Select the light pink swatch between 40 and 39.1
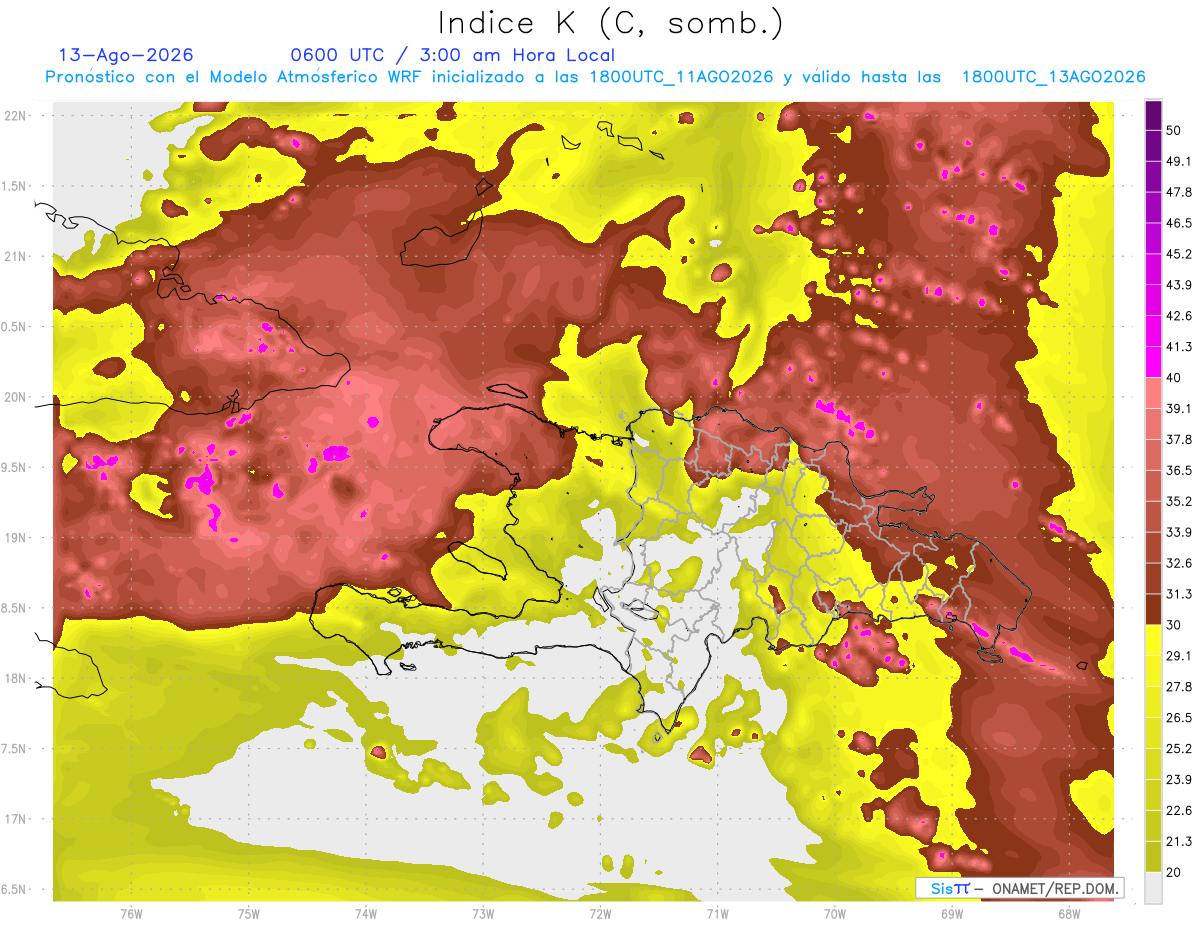1200x927 pixels. (x=1153, y=393)
